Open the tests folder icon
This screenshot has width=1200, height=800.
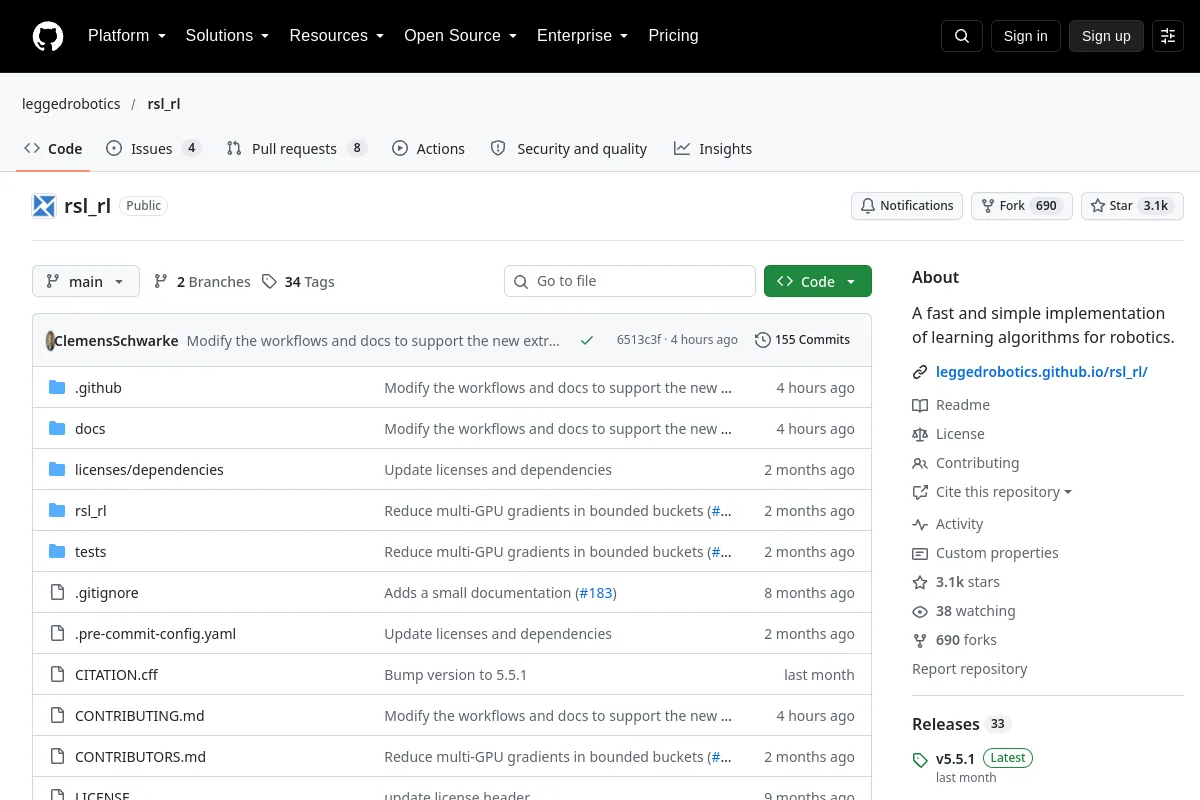[57, 552]
